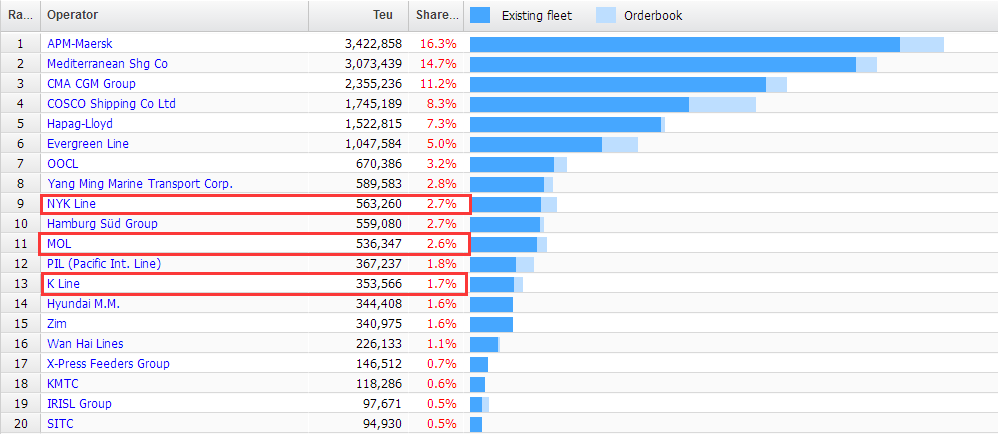Sort by the Teu column header
The width and height of the screenshot is (998, 434).
358,15
